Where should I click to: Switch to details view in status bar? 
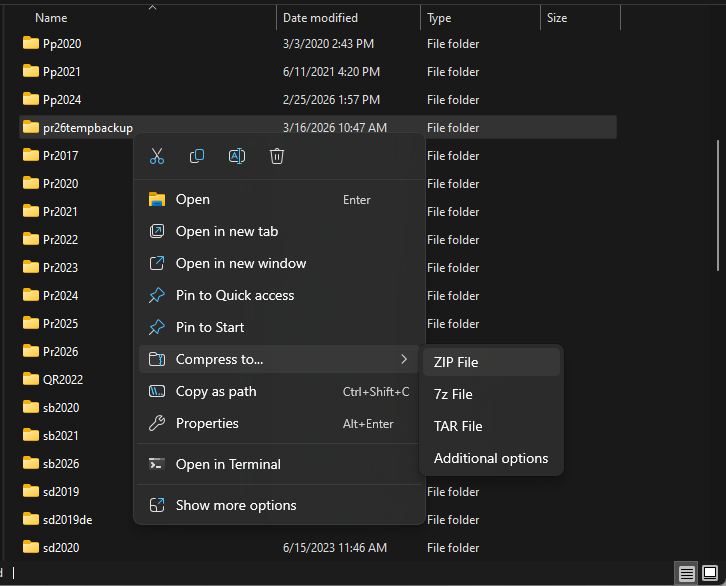pos(687,573)
